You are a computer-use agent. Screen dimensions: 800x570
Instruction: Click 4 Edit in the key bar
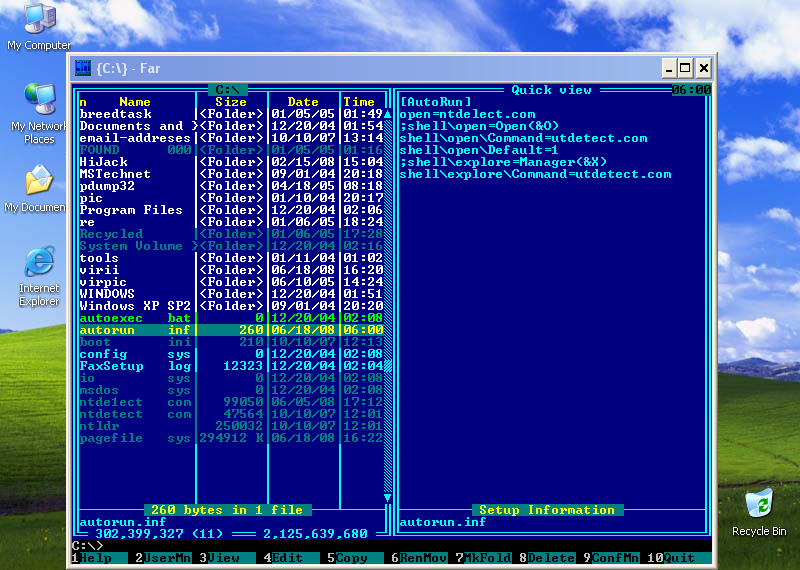291,558
